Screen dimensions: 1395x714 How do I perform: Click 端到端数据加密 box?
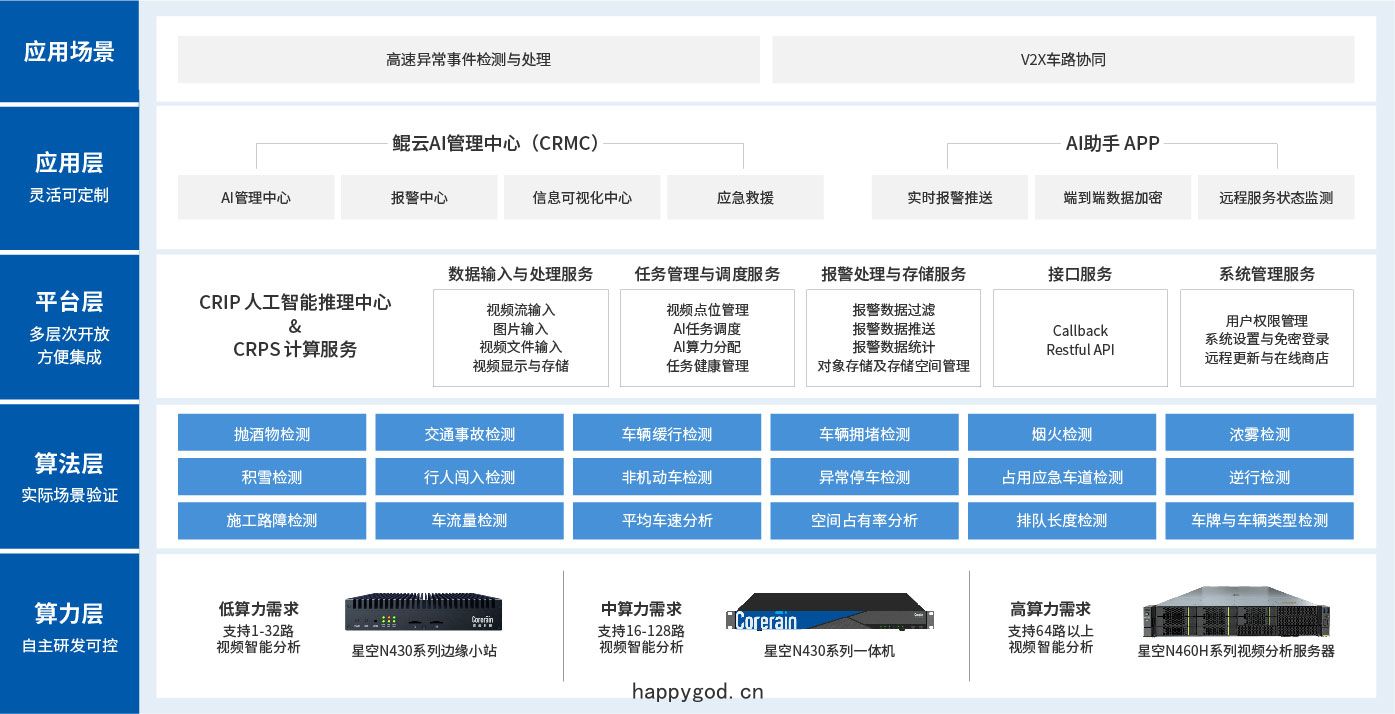(x=1113, y=197)
